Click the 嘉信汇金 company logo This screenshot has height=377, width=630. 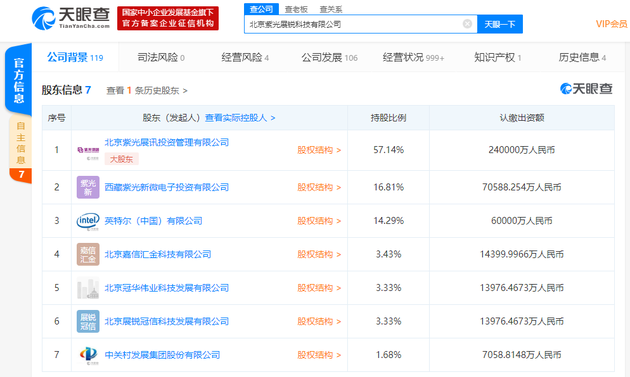point(88,254)
